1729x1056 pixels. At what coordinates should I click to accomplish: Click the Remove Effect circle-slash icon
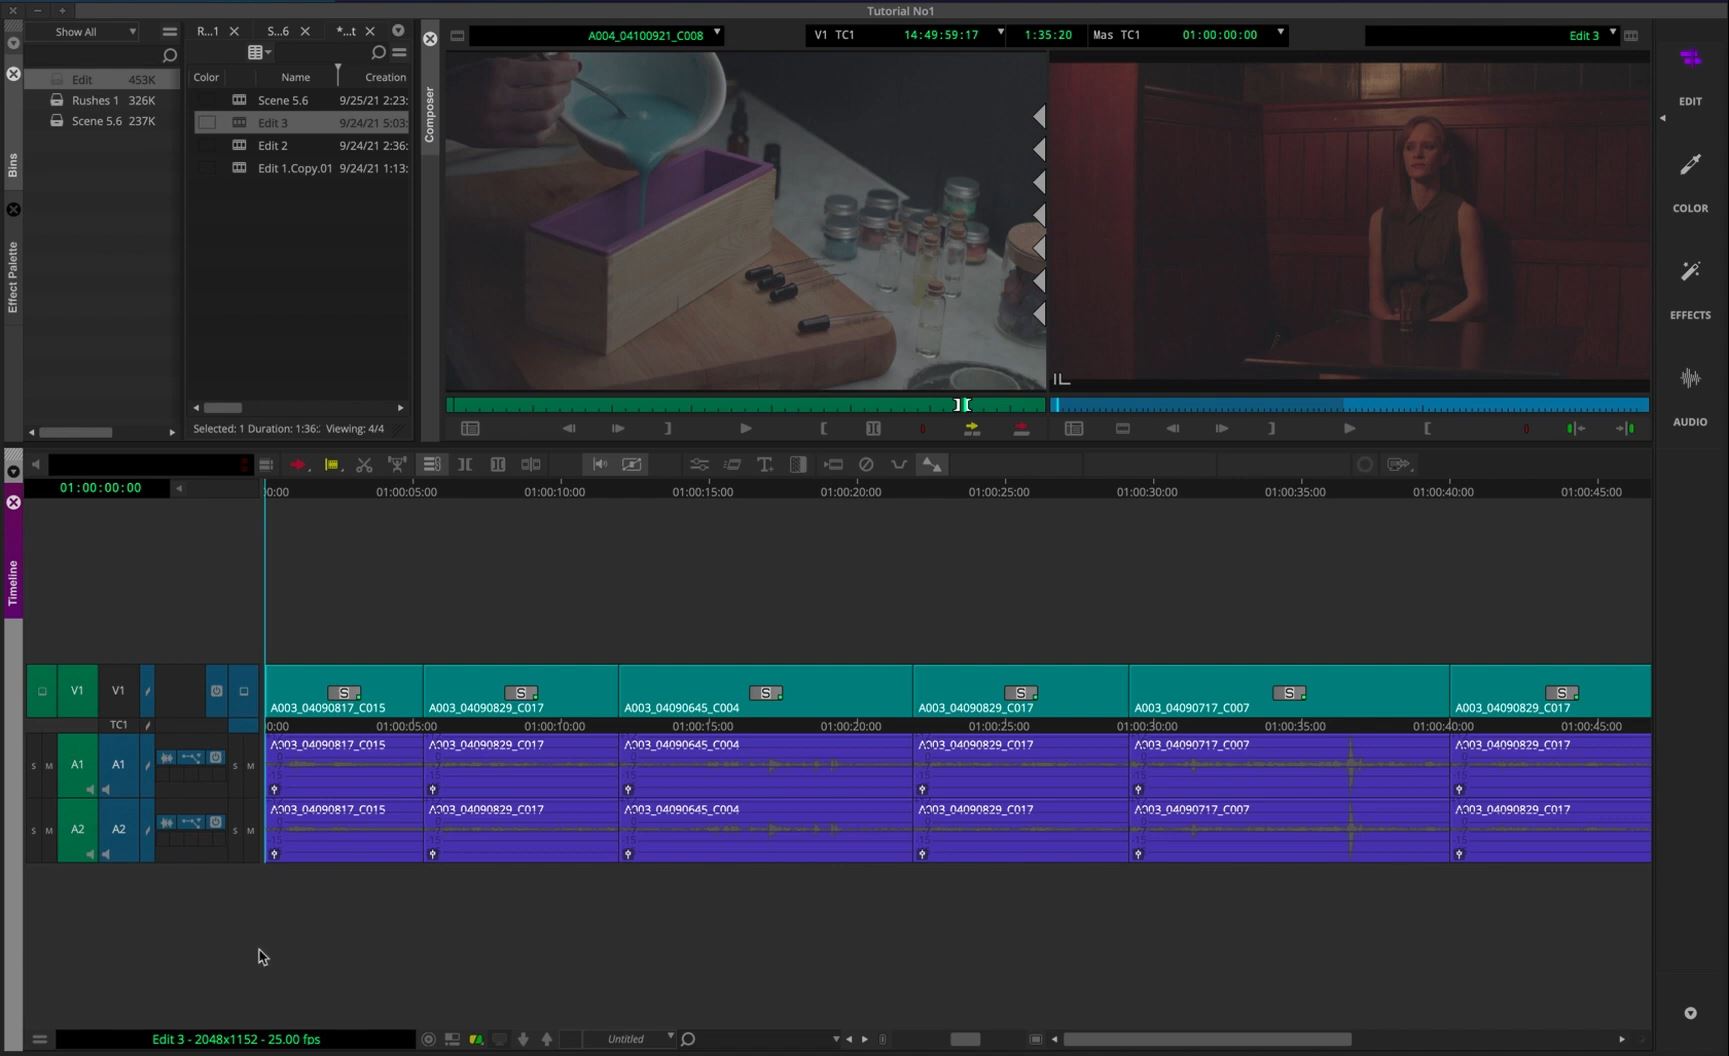pos(866,464)
